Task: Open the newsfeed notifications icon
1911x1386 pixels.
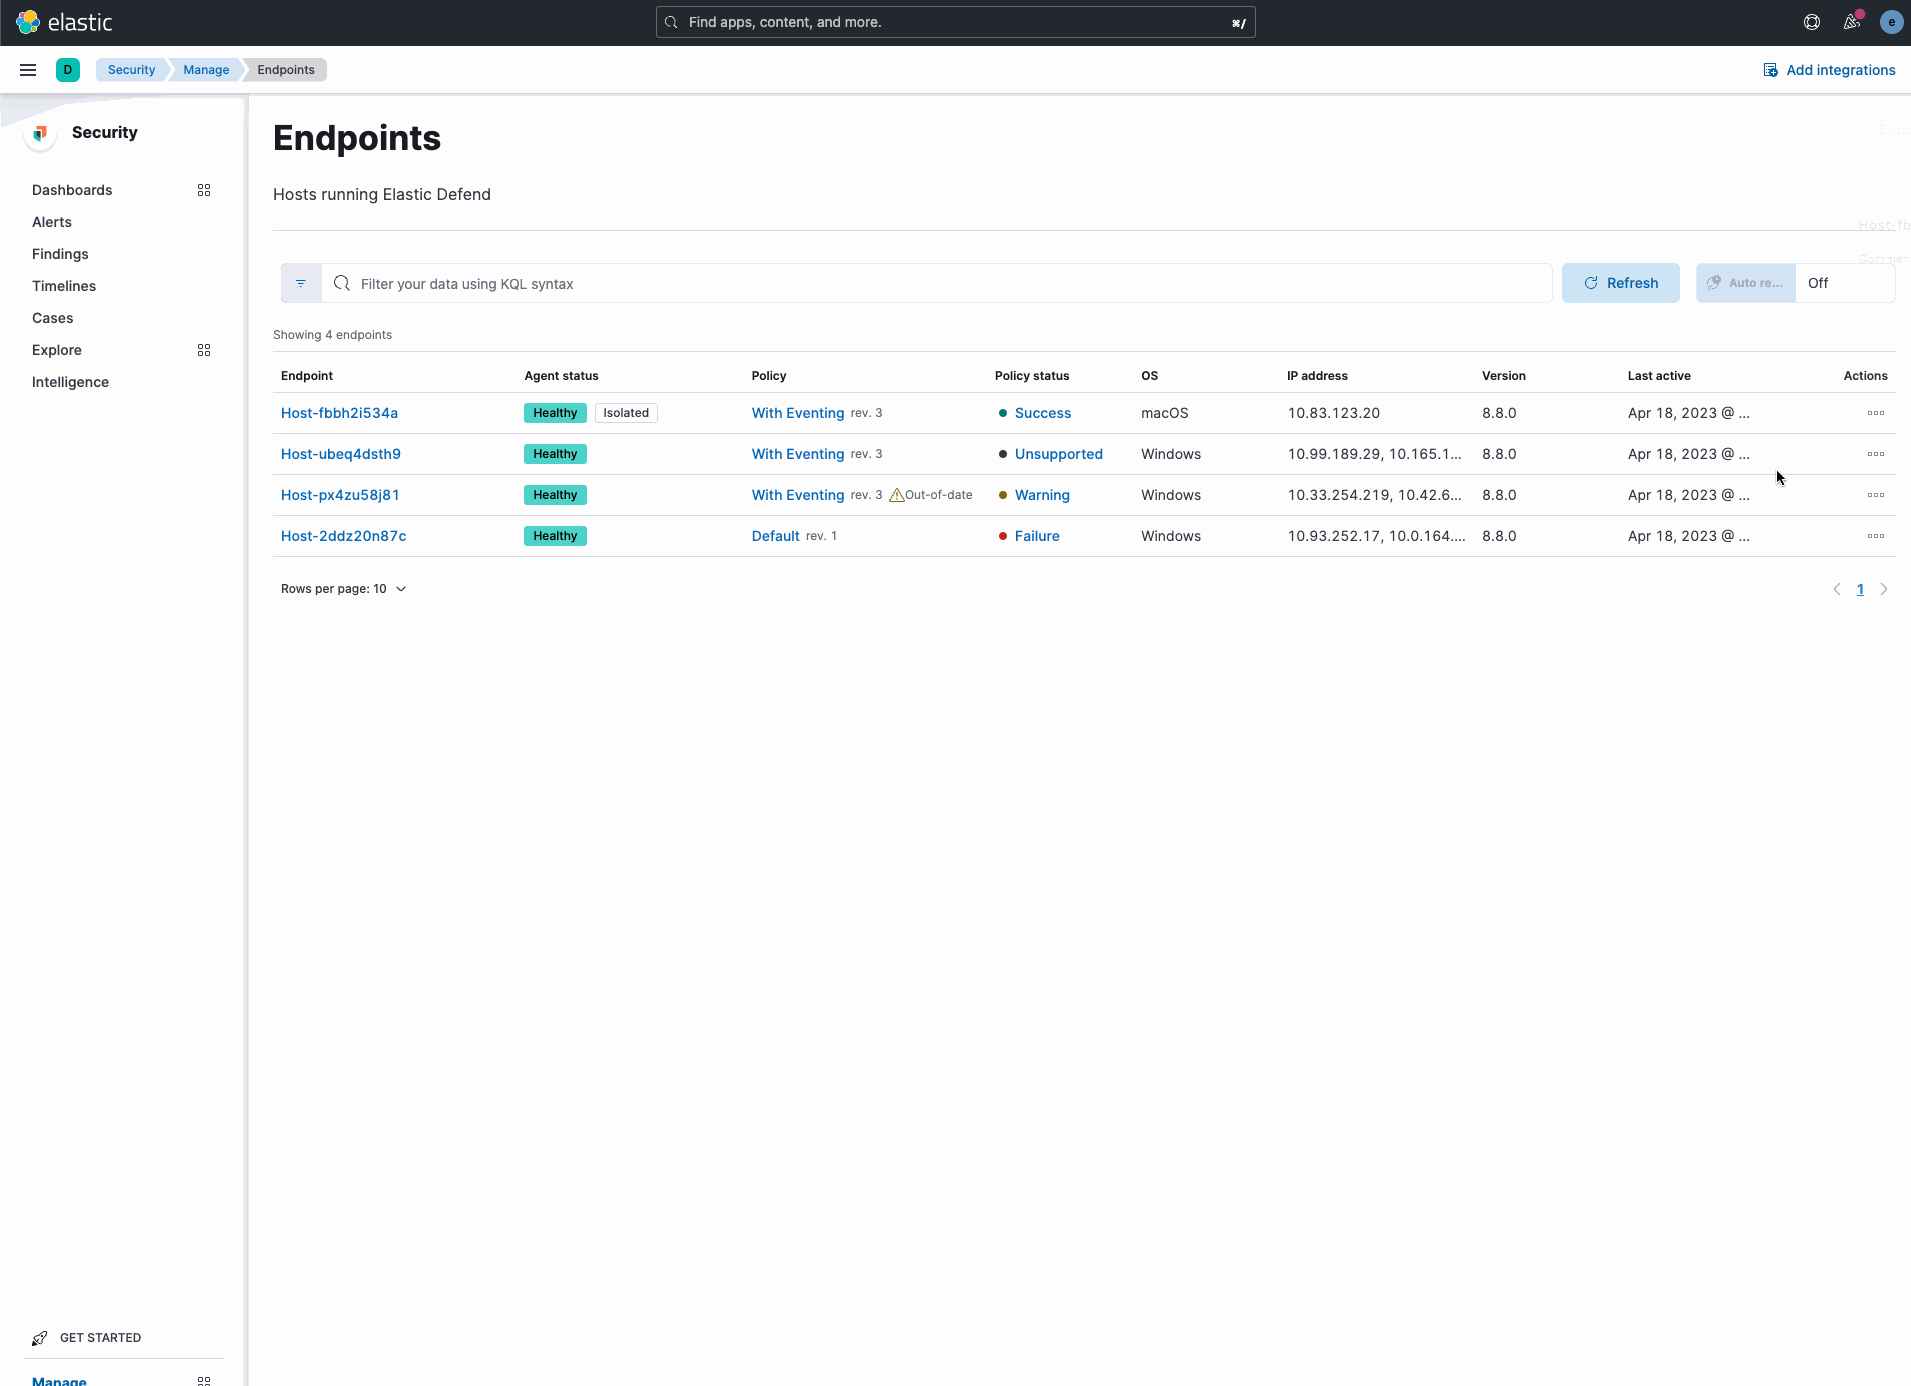Action: (1852, 22)
